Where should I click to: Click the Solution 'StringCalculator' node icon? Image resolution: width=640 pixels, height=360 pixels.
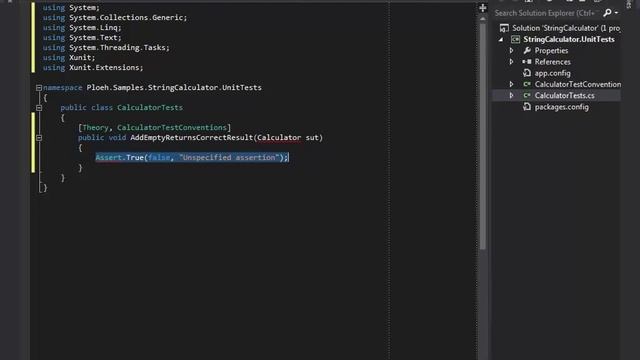504,28
